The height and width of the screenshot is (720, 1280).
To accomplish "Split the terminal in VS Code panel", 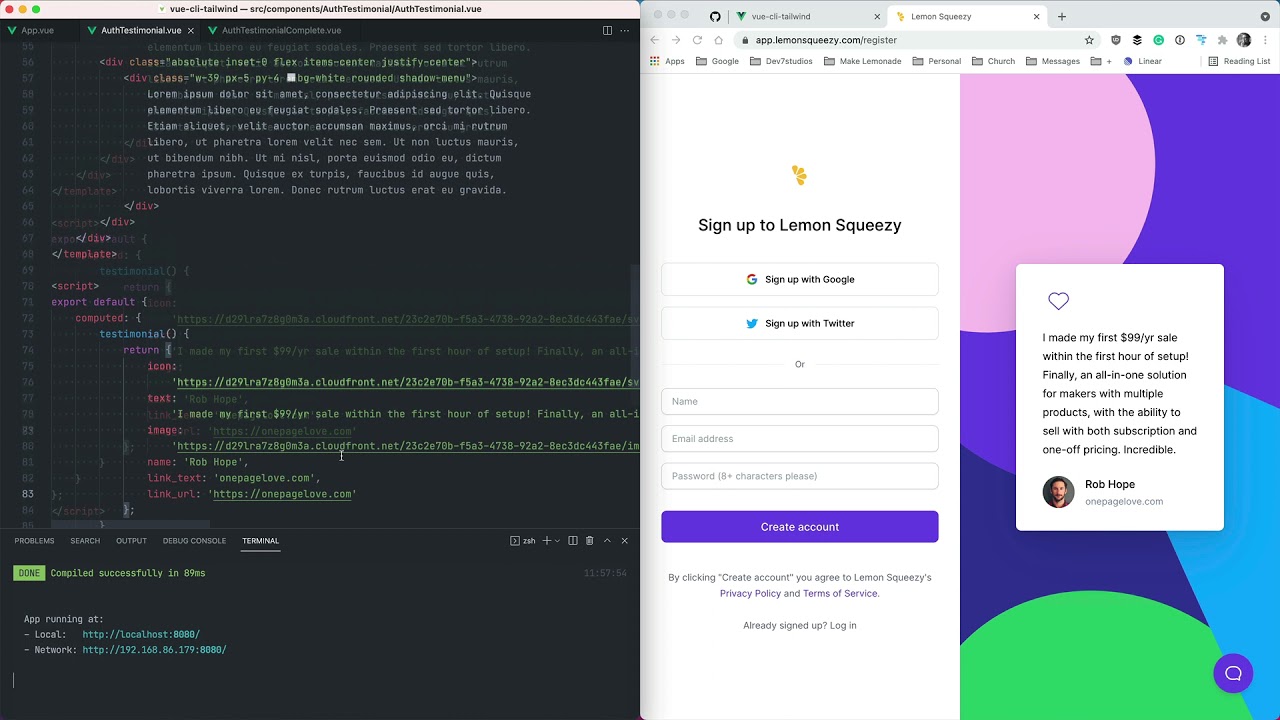I will (x=573, y=541).
